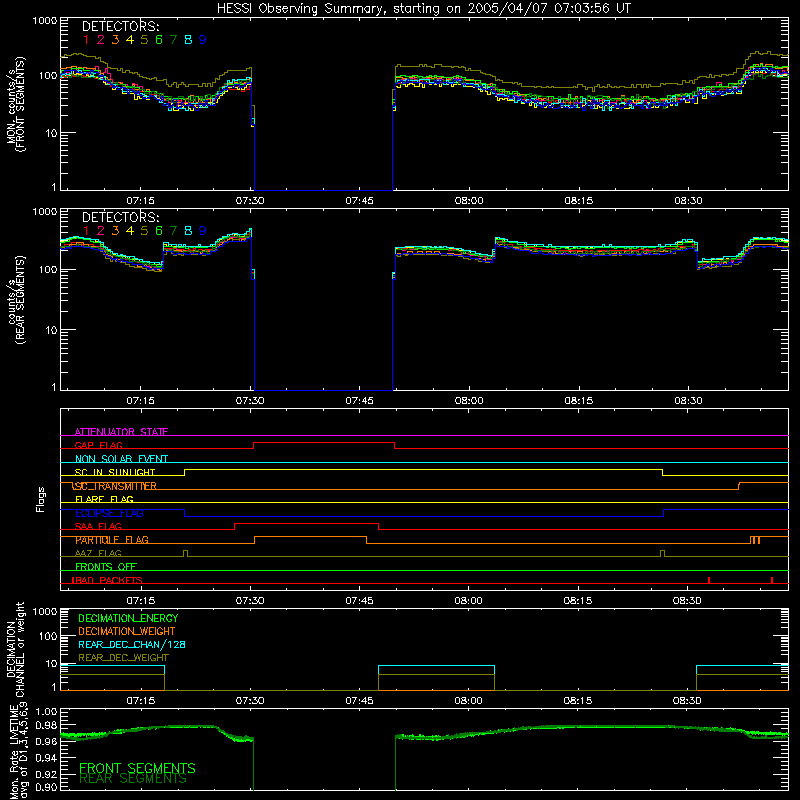
Task: Click the red BAD_PACKETS spike near 08:33
Action: tap(709, 580)
